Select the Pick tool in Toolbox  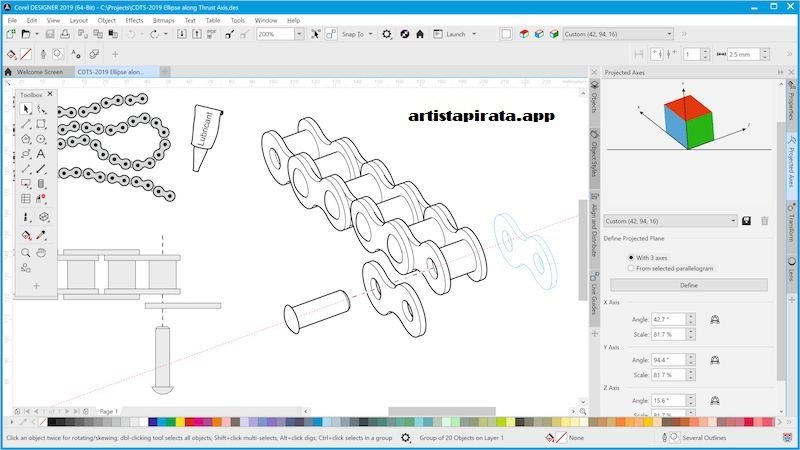[x=26, y=109]
